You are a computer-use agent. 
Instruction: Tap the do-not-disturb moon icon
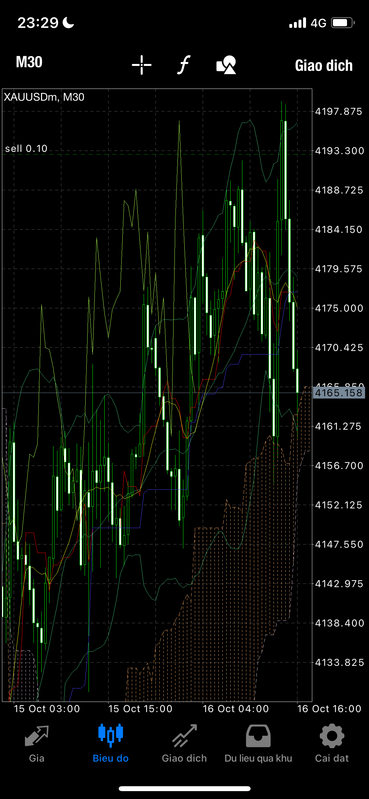tap(68, 22)
